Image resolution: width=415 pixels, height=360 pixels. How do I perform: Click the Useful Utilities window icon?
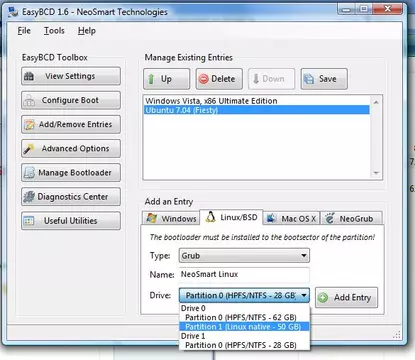(x=29, y=221)
